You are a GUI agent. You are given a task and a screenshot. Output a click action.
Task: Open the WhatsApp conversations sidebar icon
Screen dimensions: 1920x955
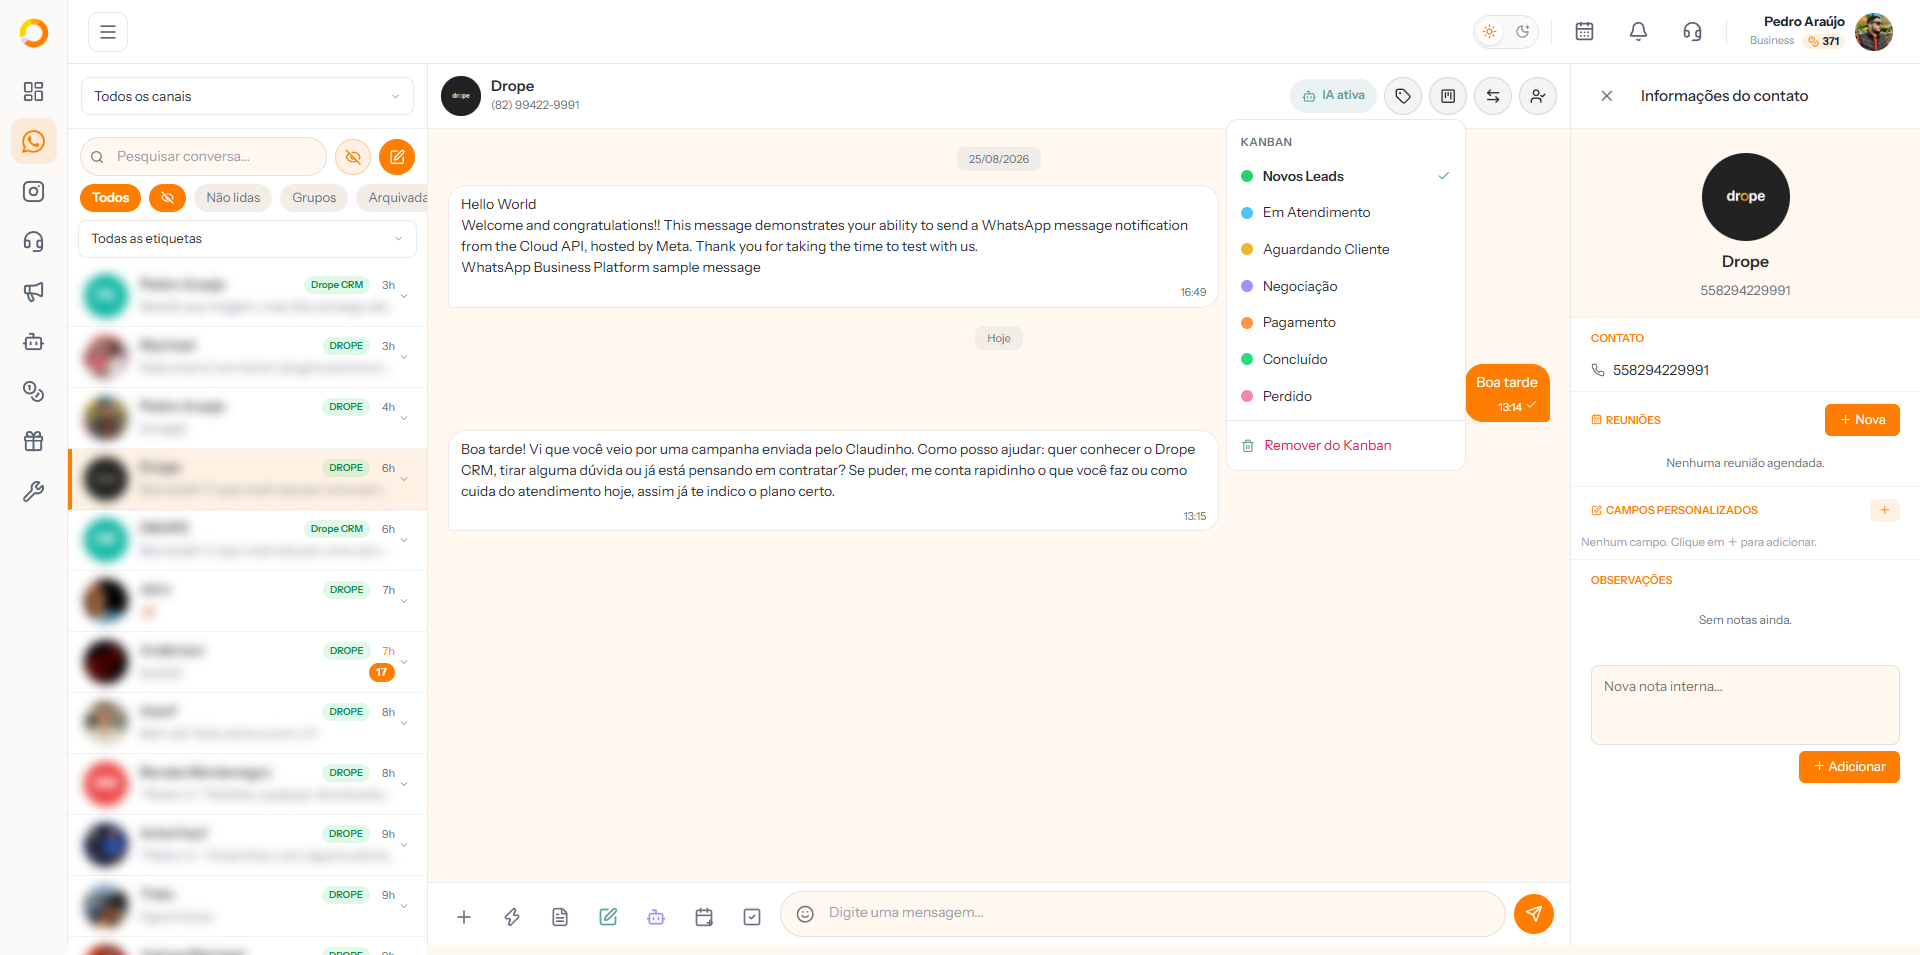(x=33, y=142)
